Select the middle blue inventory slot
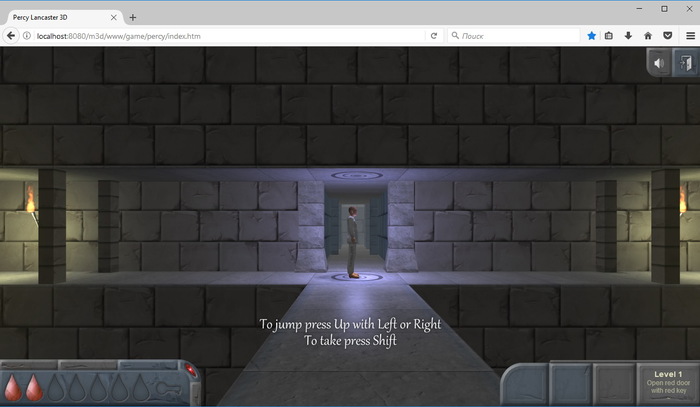 point(571,385)
